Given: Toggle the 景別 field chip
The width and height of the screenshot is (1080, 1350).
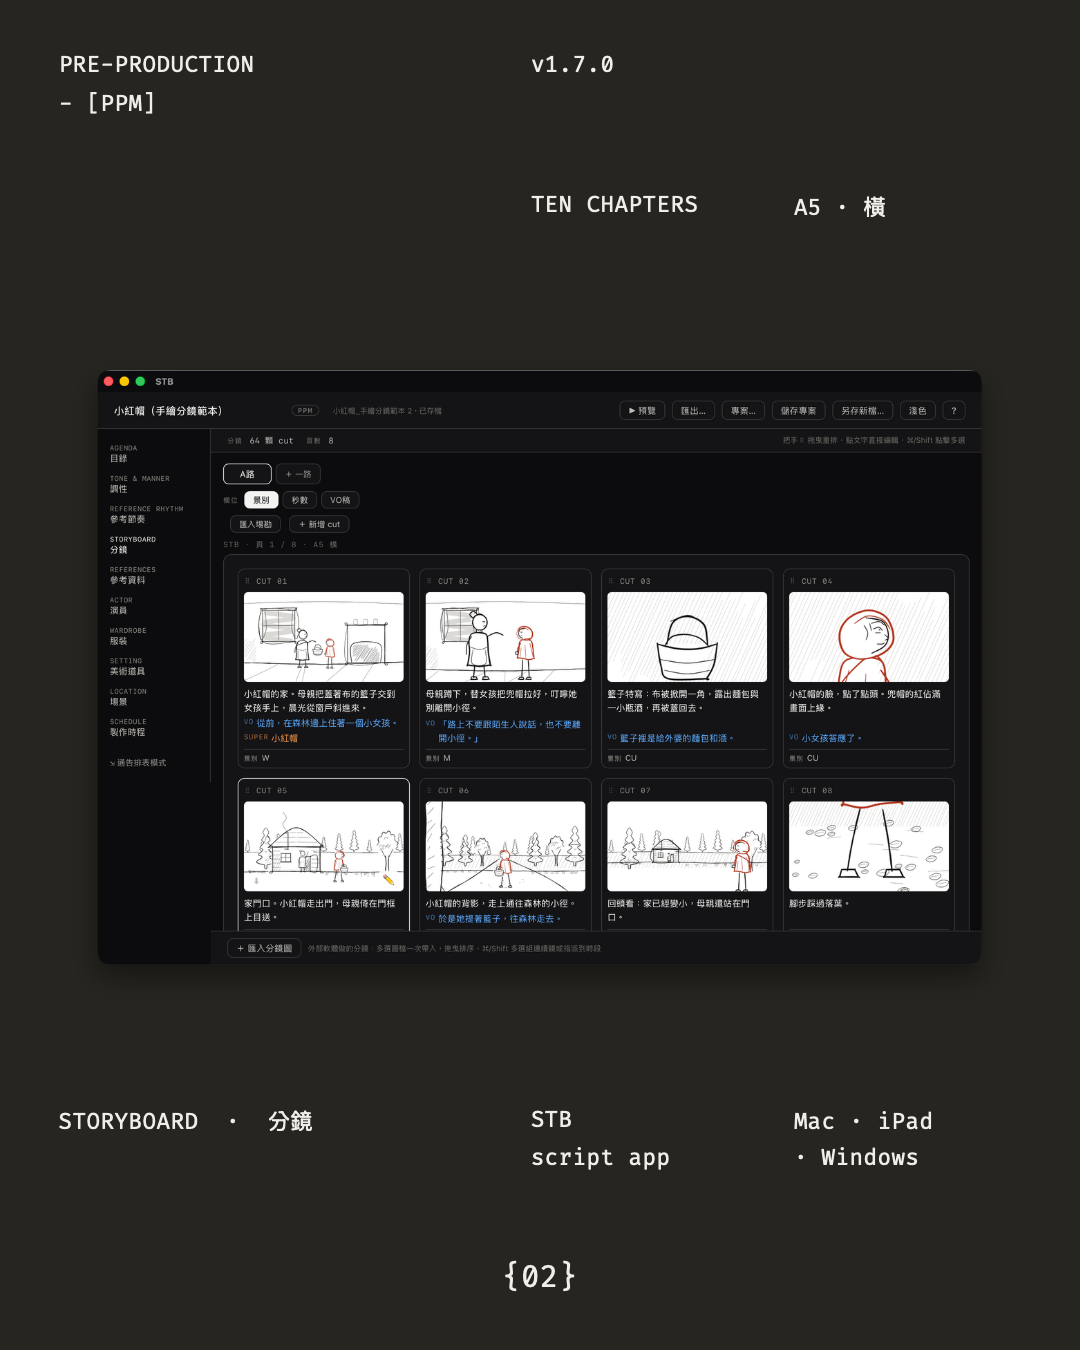Looking at the screenshot, I should coord(261,500).
